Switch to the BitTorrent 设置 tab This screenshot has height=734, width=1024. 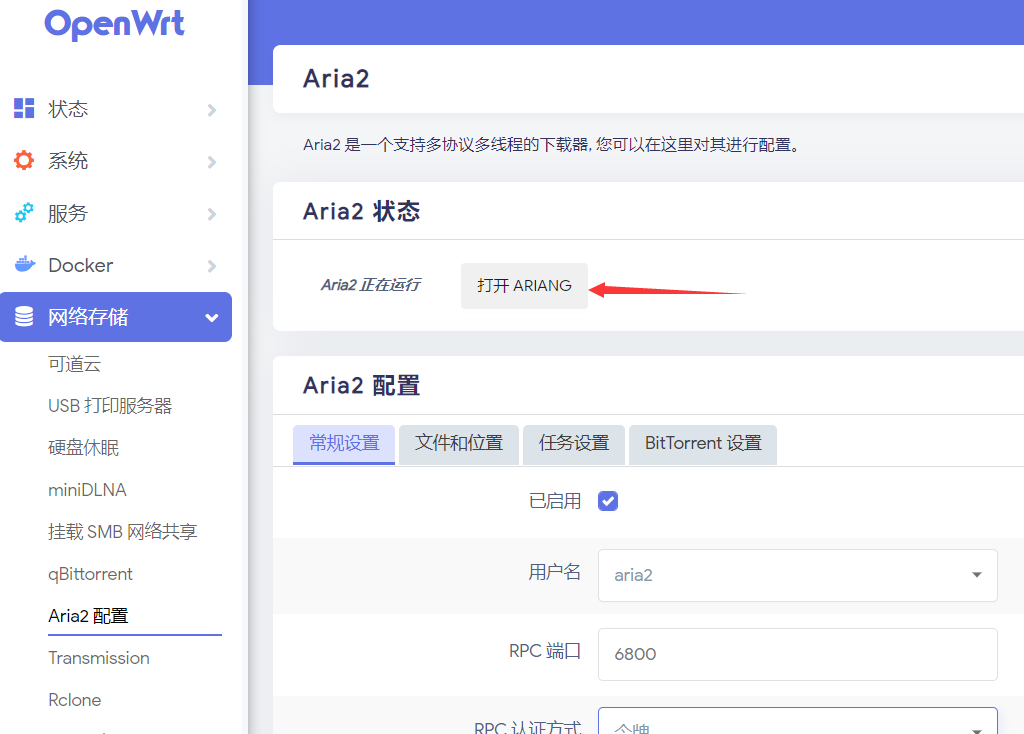(703, 444)
